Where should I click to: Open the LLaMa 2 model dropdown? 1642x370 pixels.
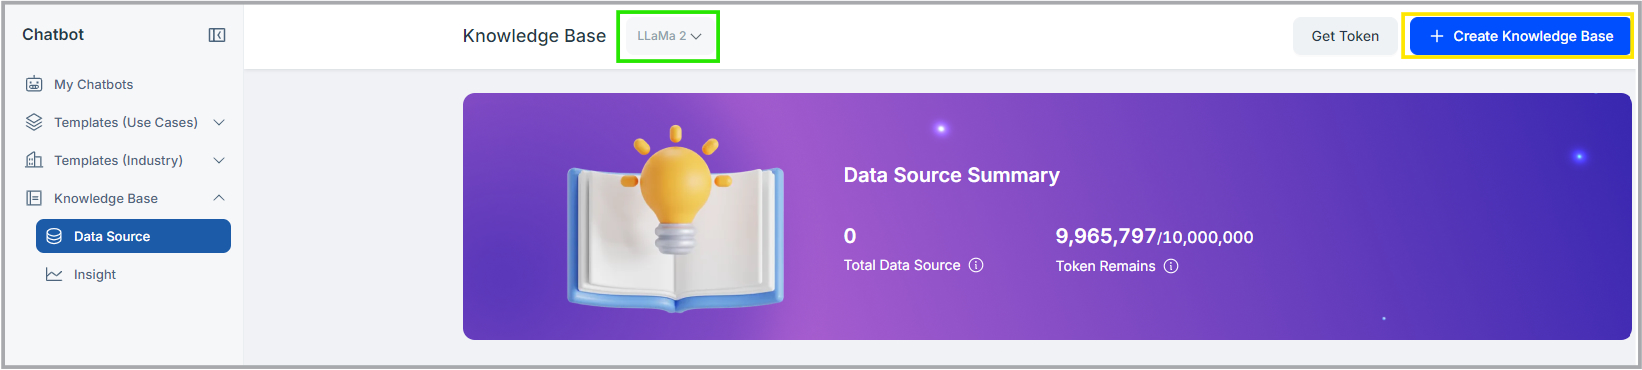(x=669, y=36)
